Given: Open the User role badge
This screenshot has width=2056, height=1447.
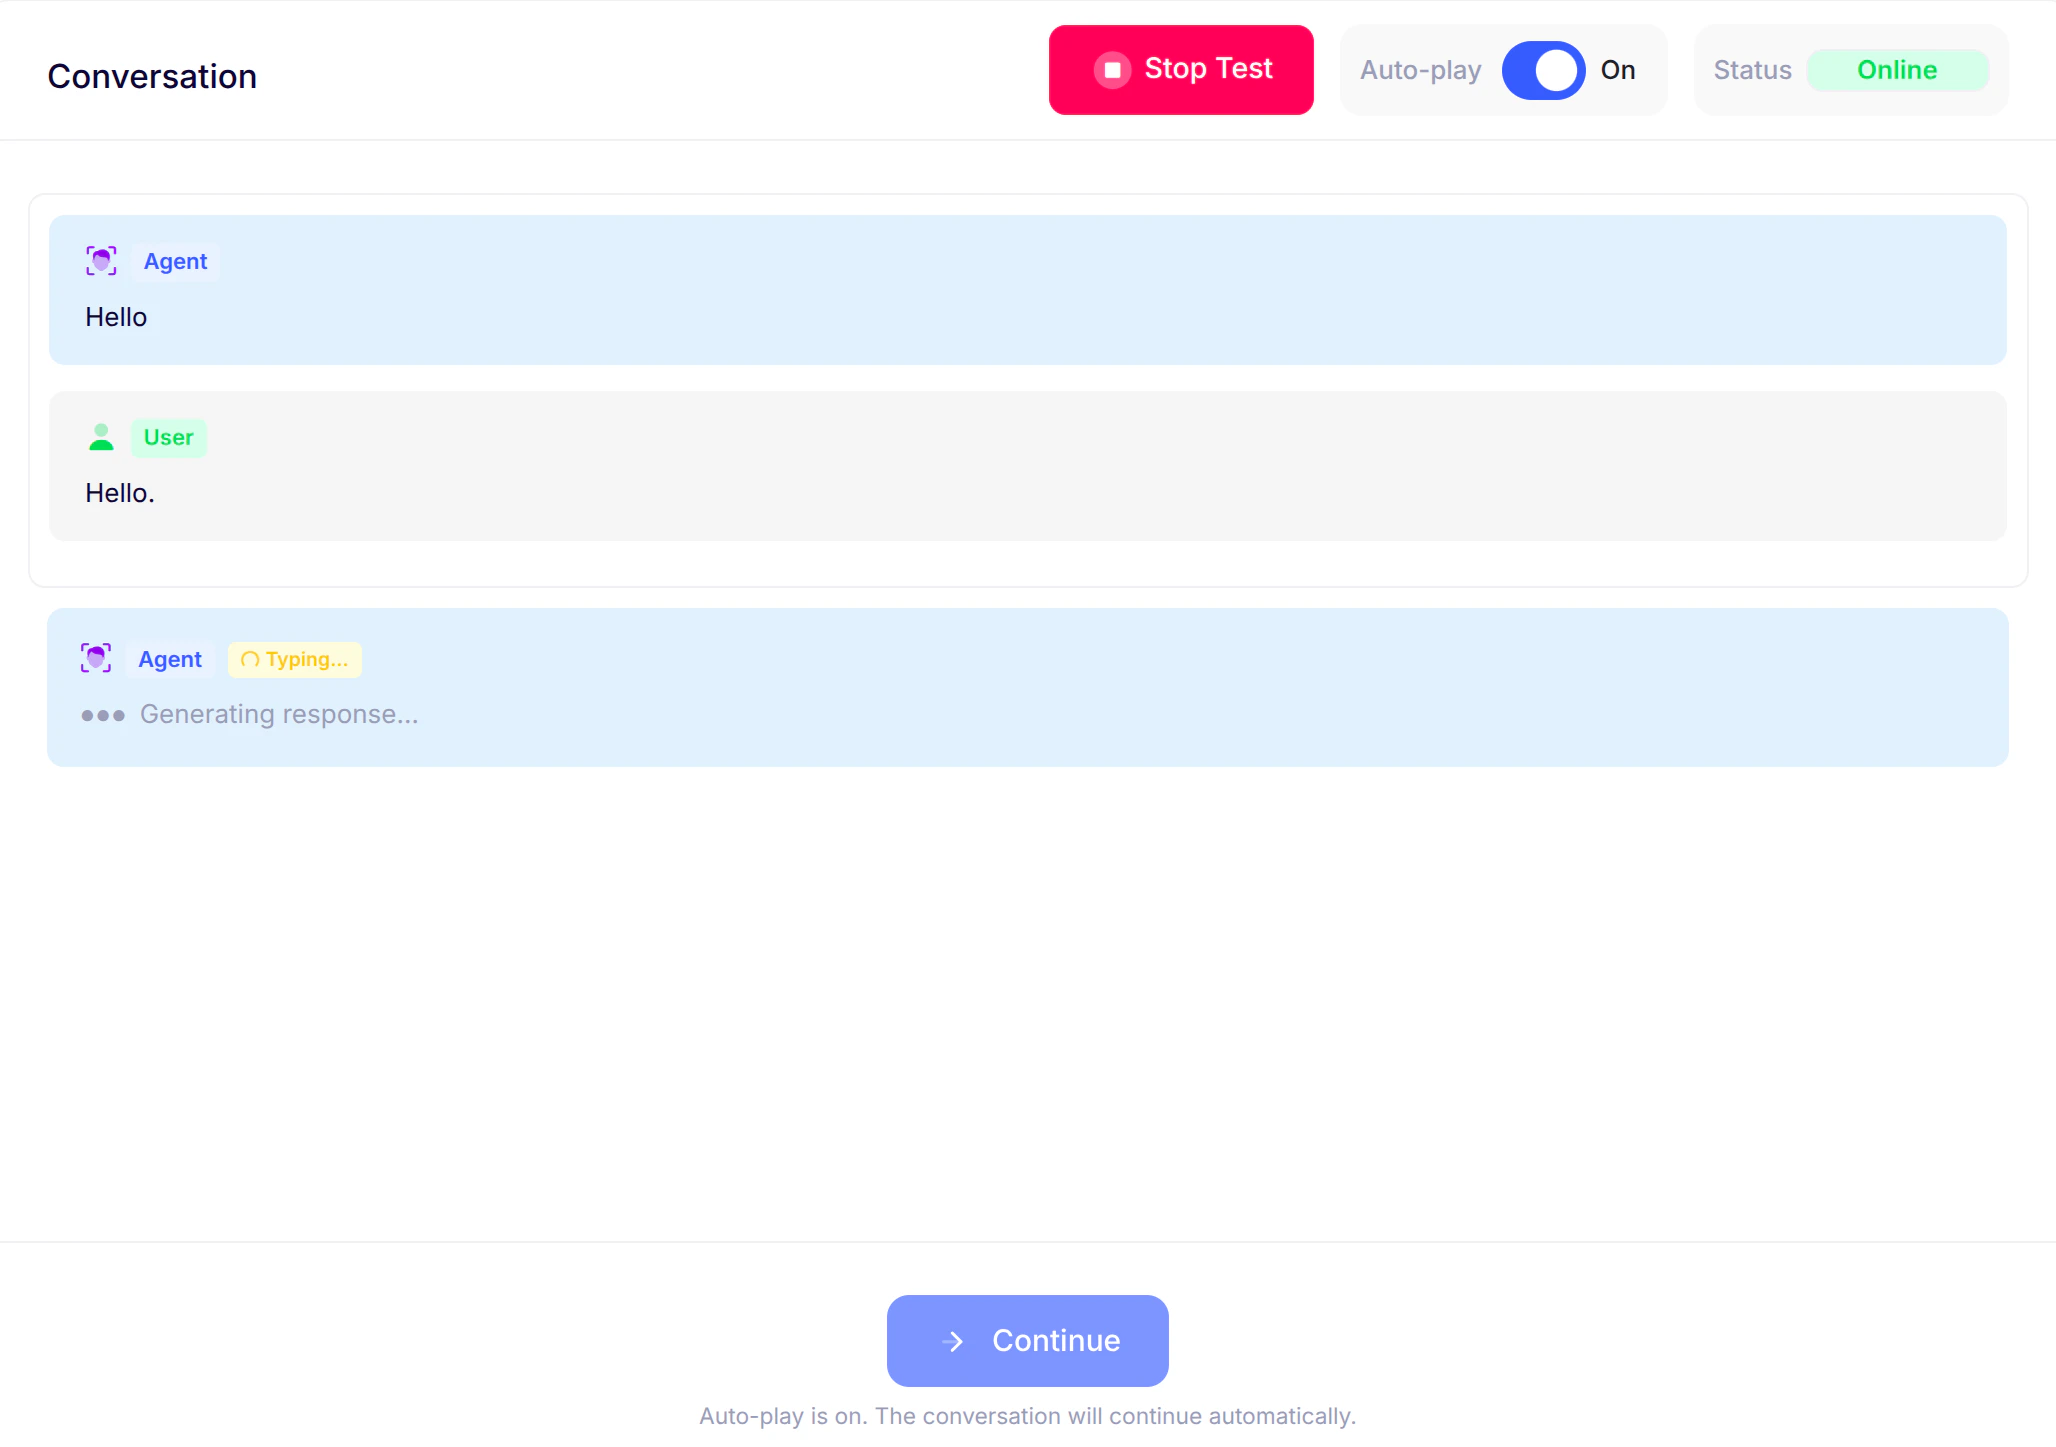Looking at the screenshot, I should click(x=168, y=437).
